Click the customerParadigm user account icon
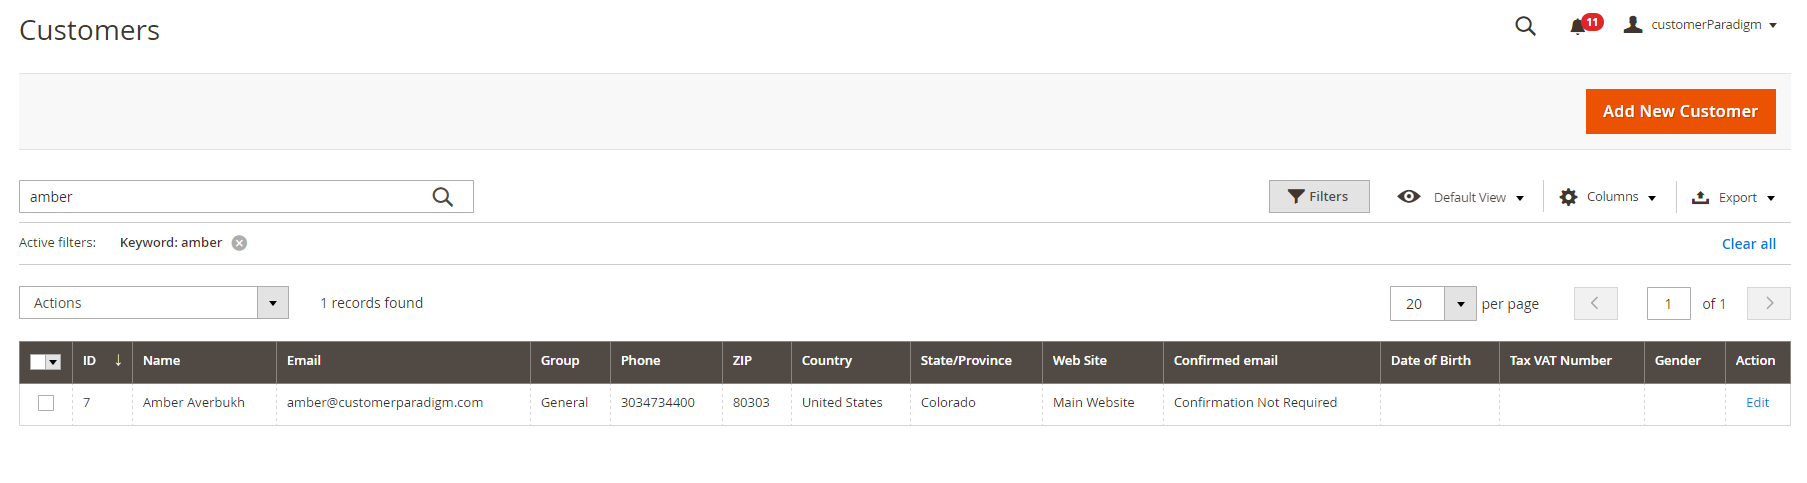 [x=1633, y=25]
